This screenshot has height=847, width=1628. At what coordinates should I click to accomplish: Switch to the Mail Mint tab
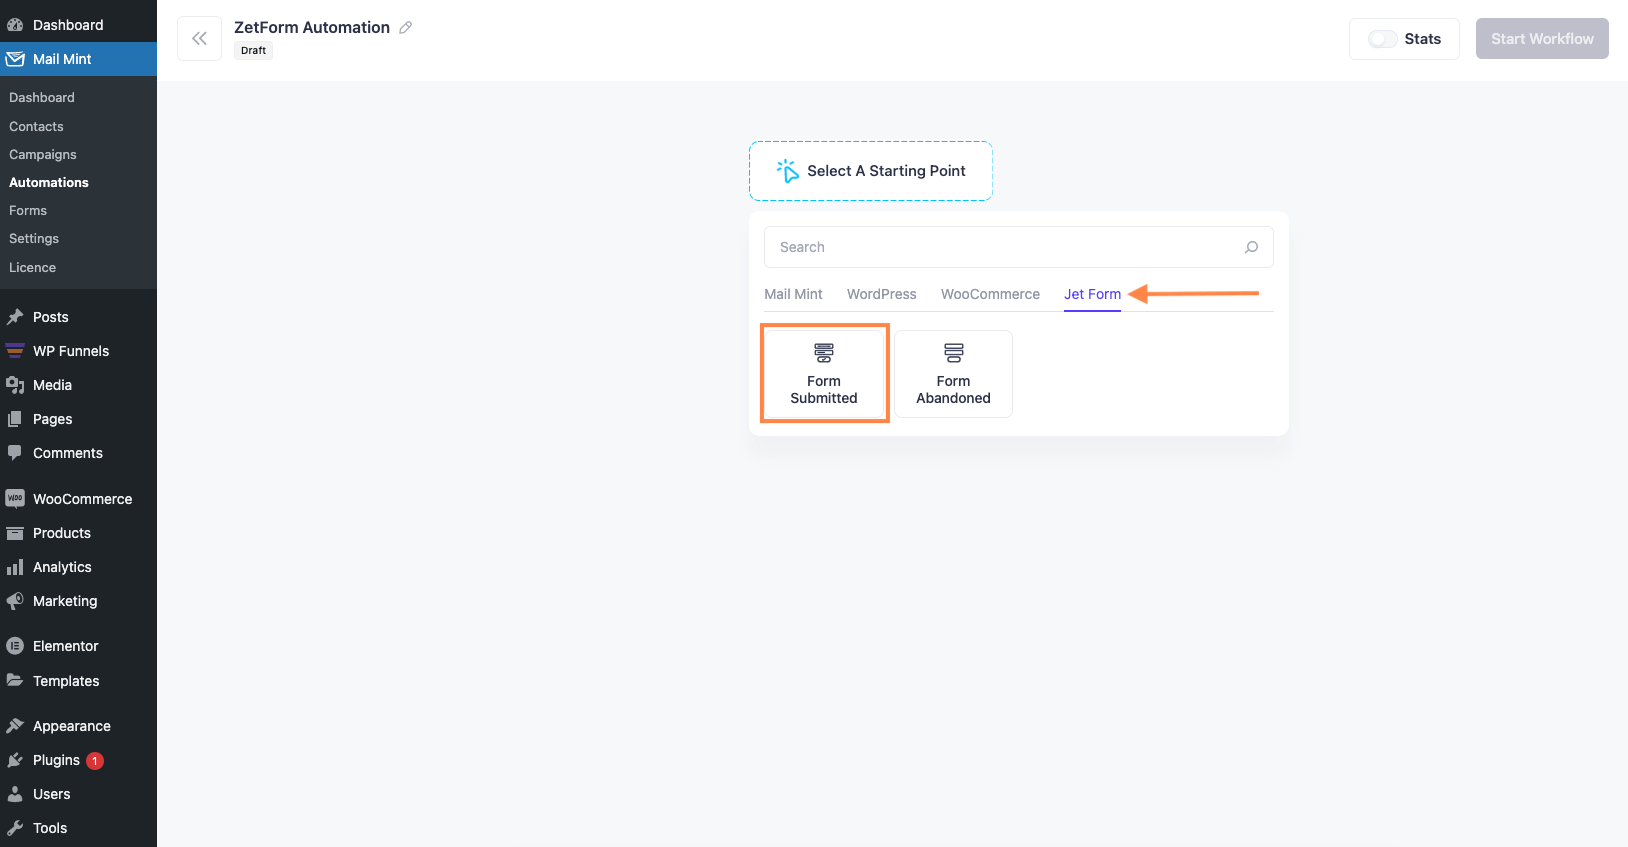click(793, 294)
